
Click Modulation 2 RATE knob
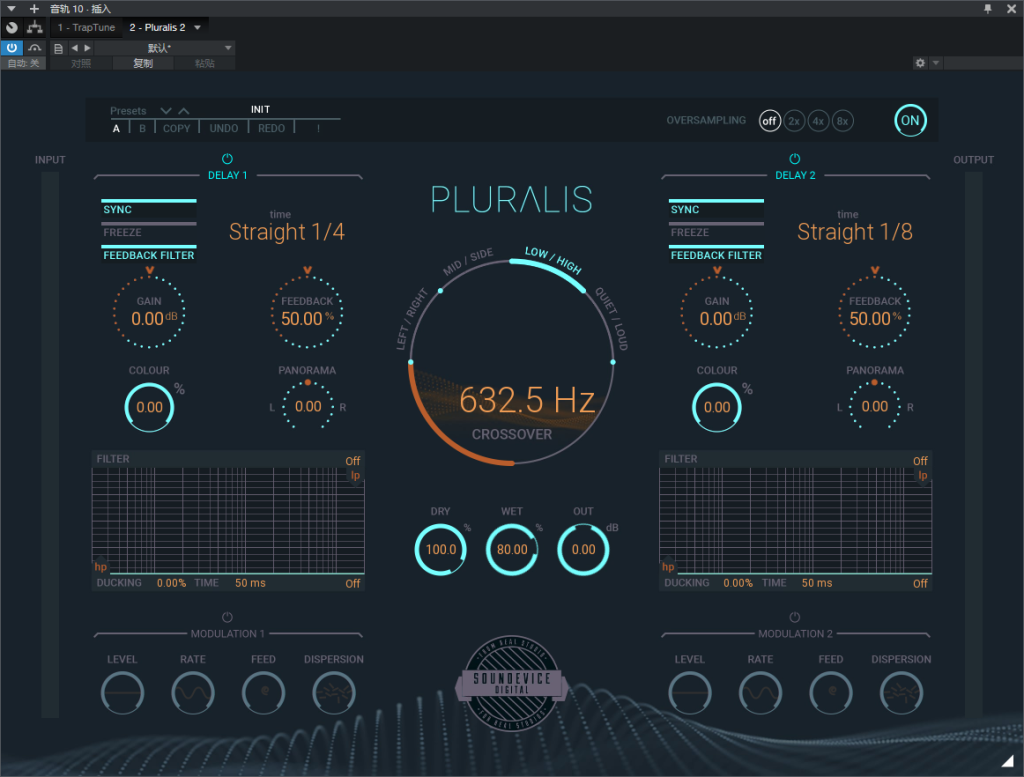pyautogui.click(x=760, y=693)
